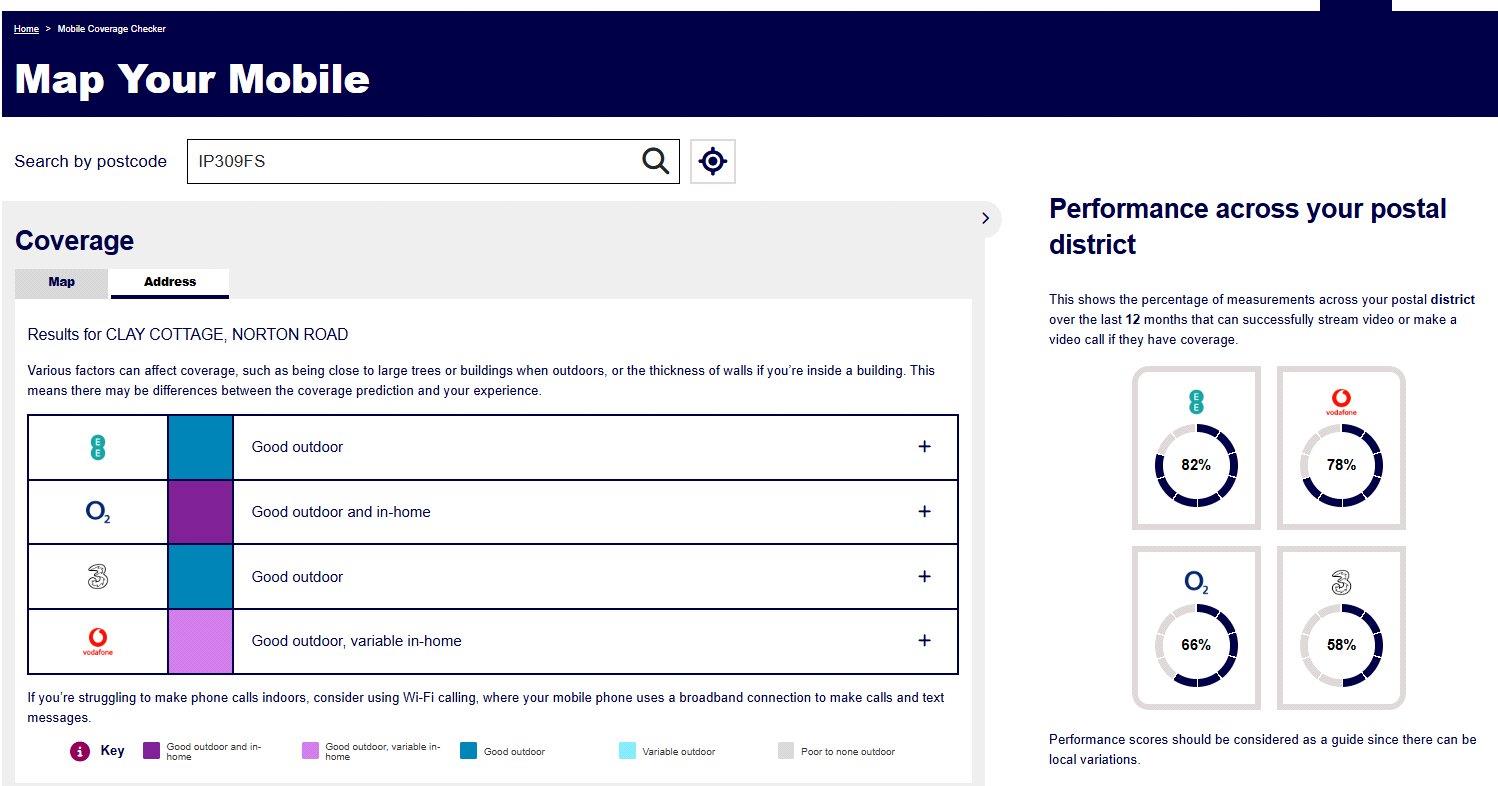Click EE blue coverage colour cell
This screenshot has width=1498, height=786.
[200, 448]
